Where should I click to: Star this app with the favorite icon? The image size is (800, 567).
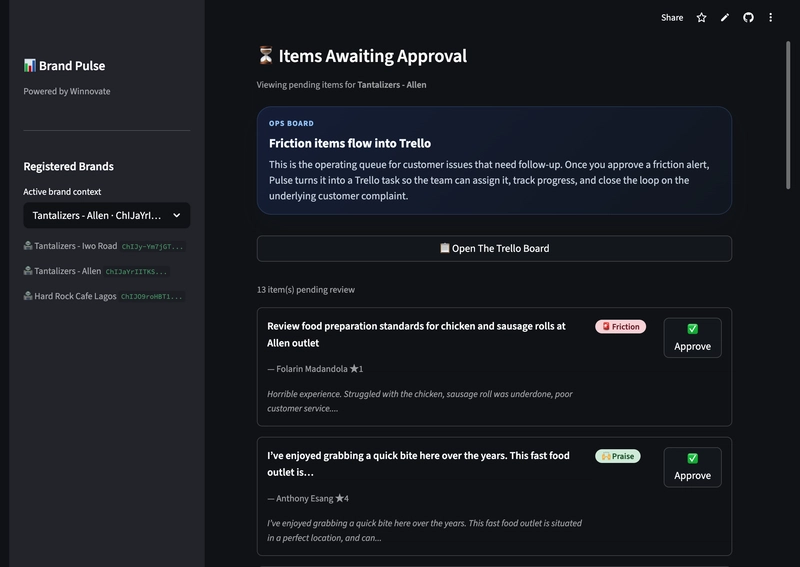pos(702,18)
